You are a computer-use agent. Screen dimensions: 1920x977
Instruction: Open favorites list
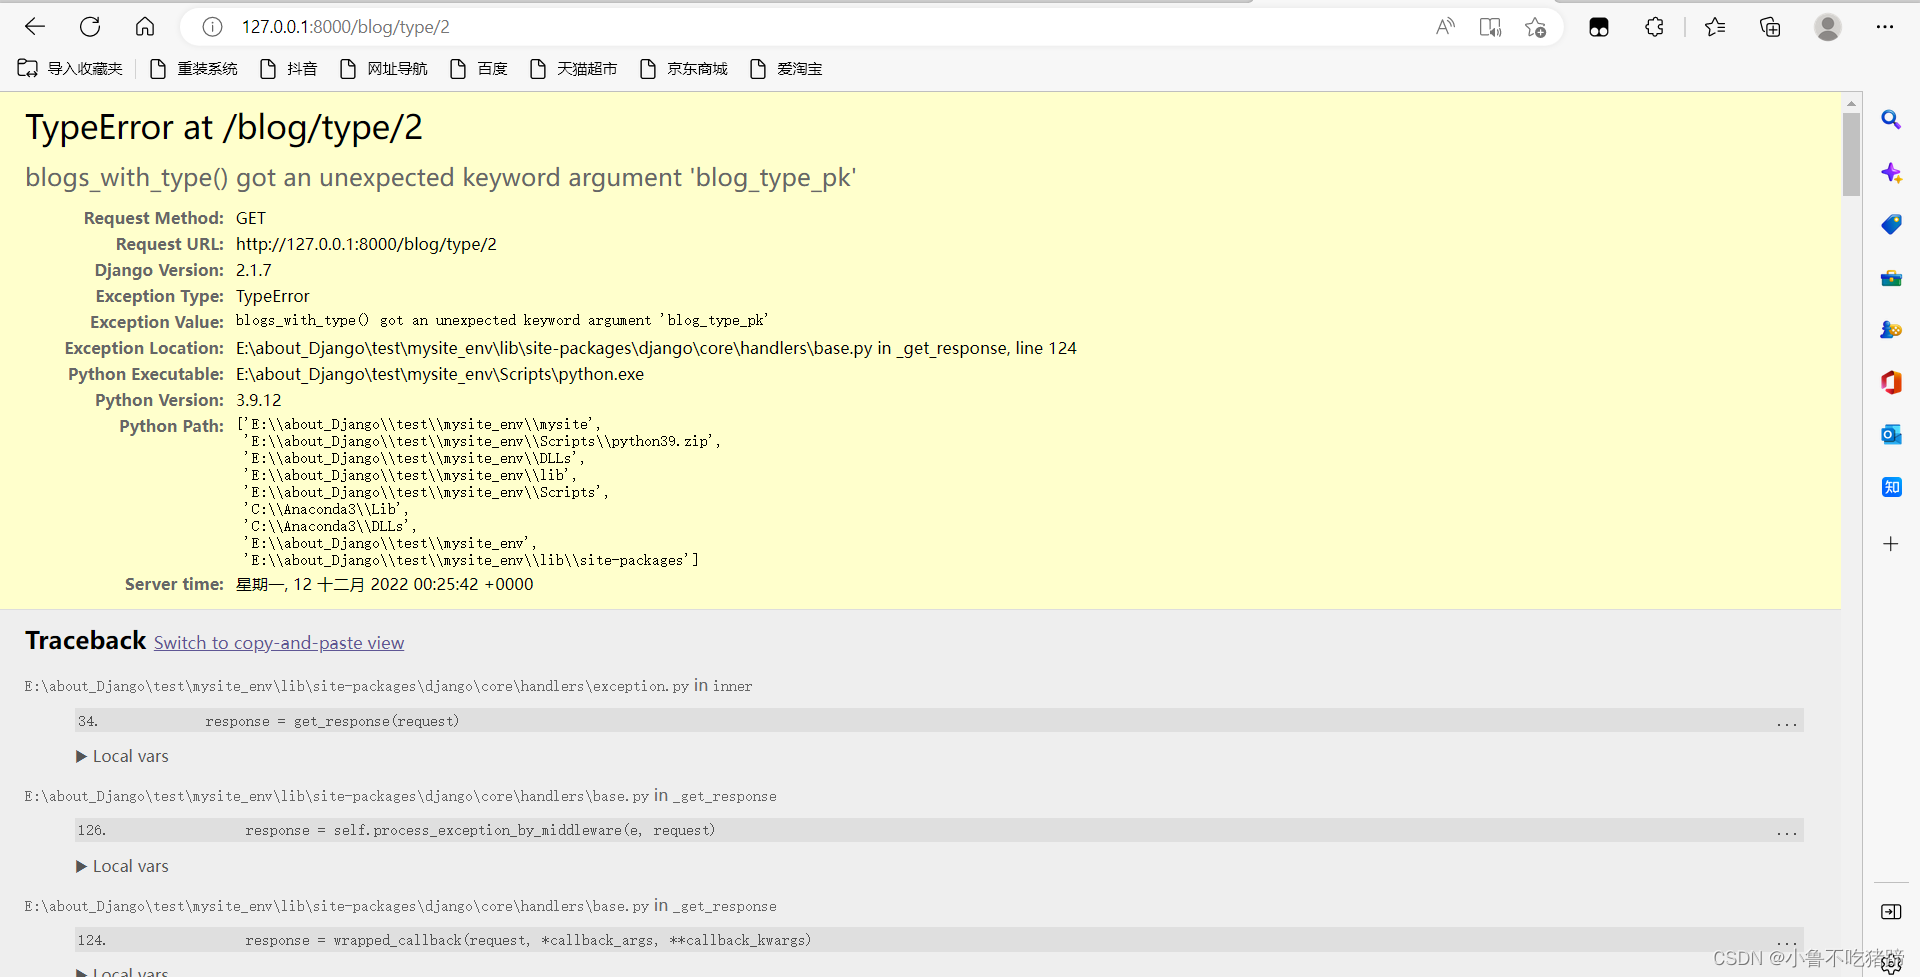click(1715, 27)
